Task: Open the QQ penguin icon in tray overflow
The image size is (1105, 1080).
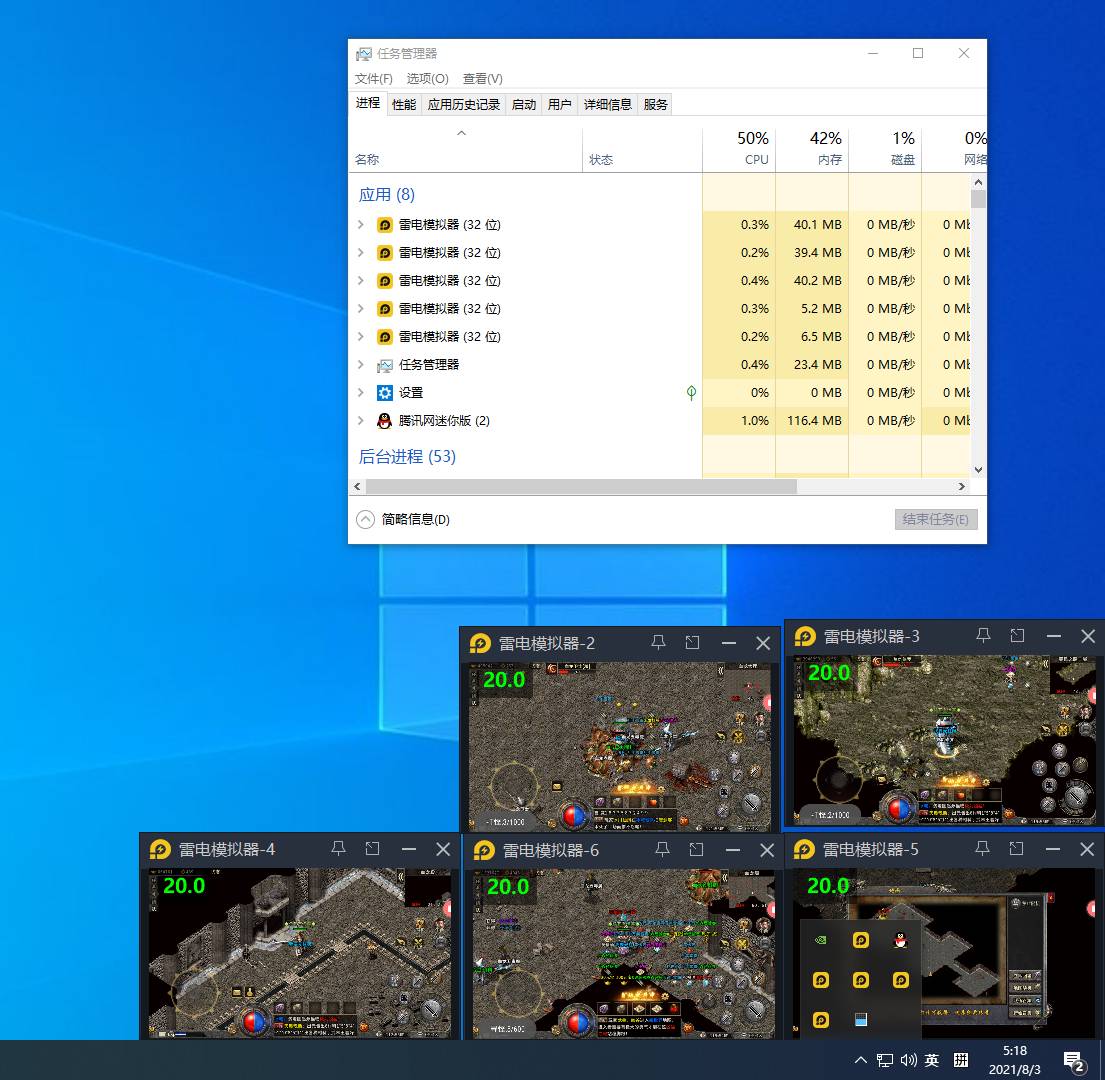Action: point(900,940)
